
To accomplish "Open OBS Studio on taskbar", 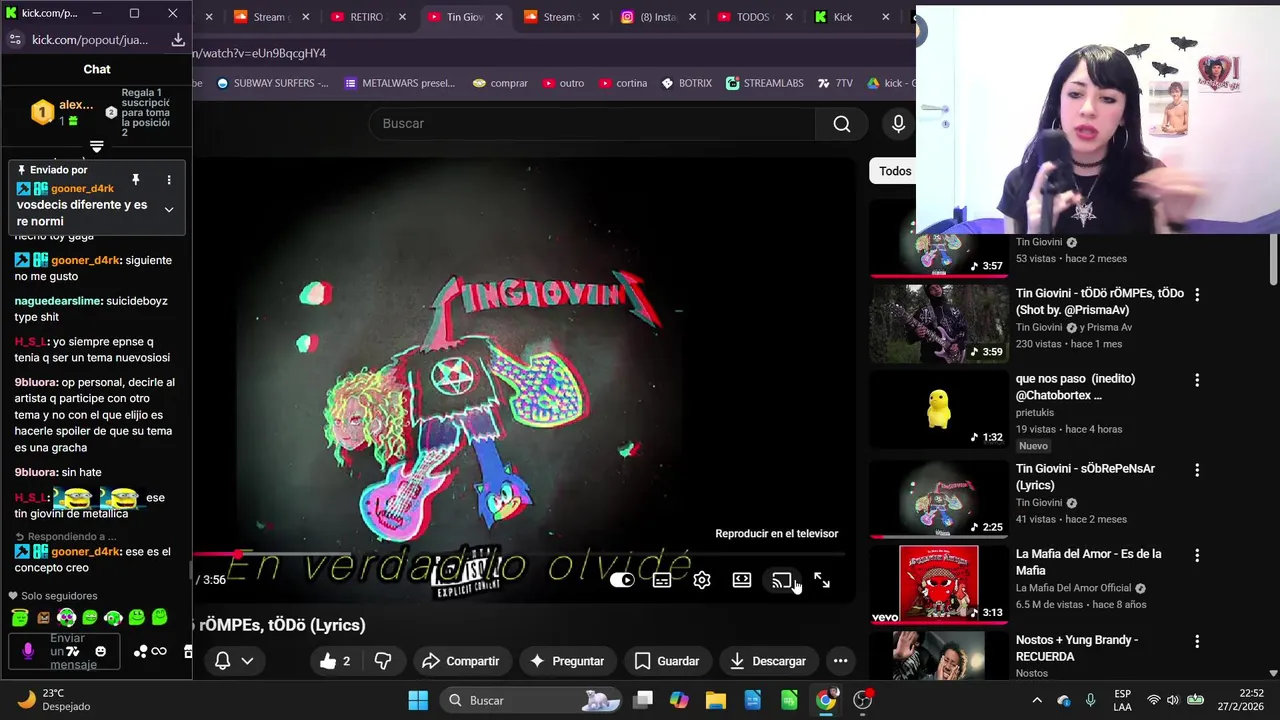I will (863, 700).
